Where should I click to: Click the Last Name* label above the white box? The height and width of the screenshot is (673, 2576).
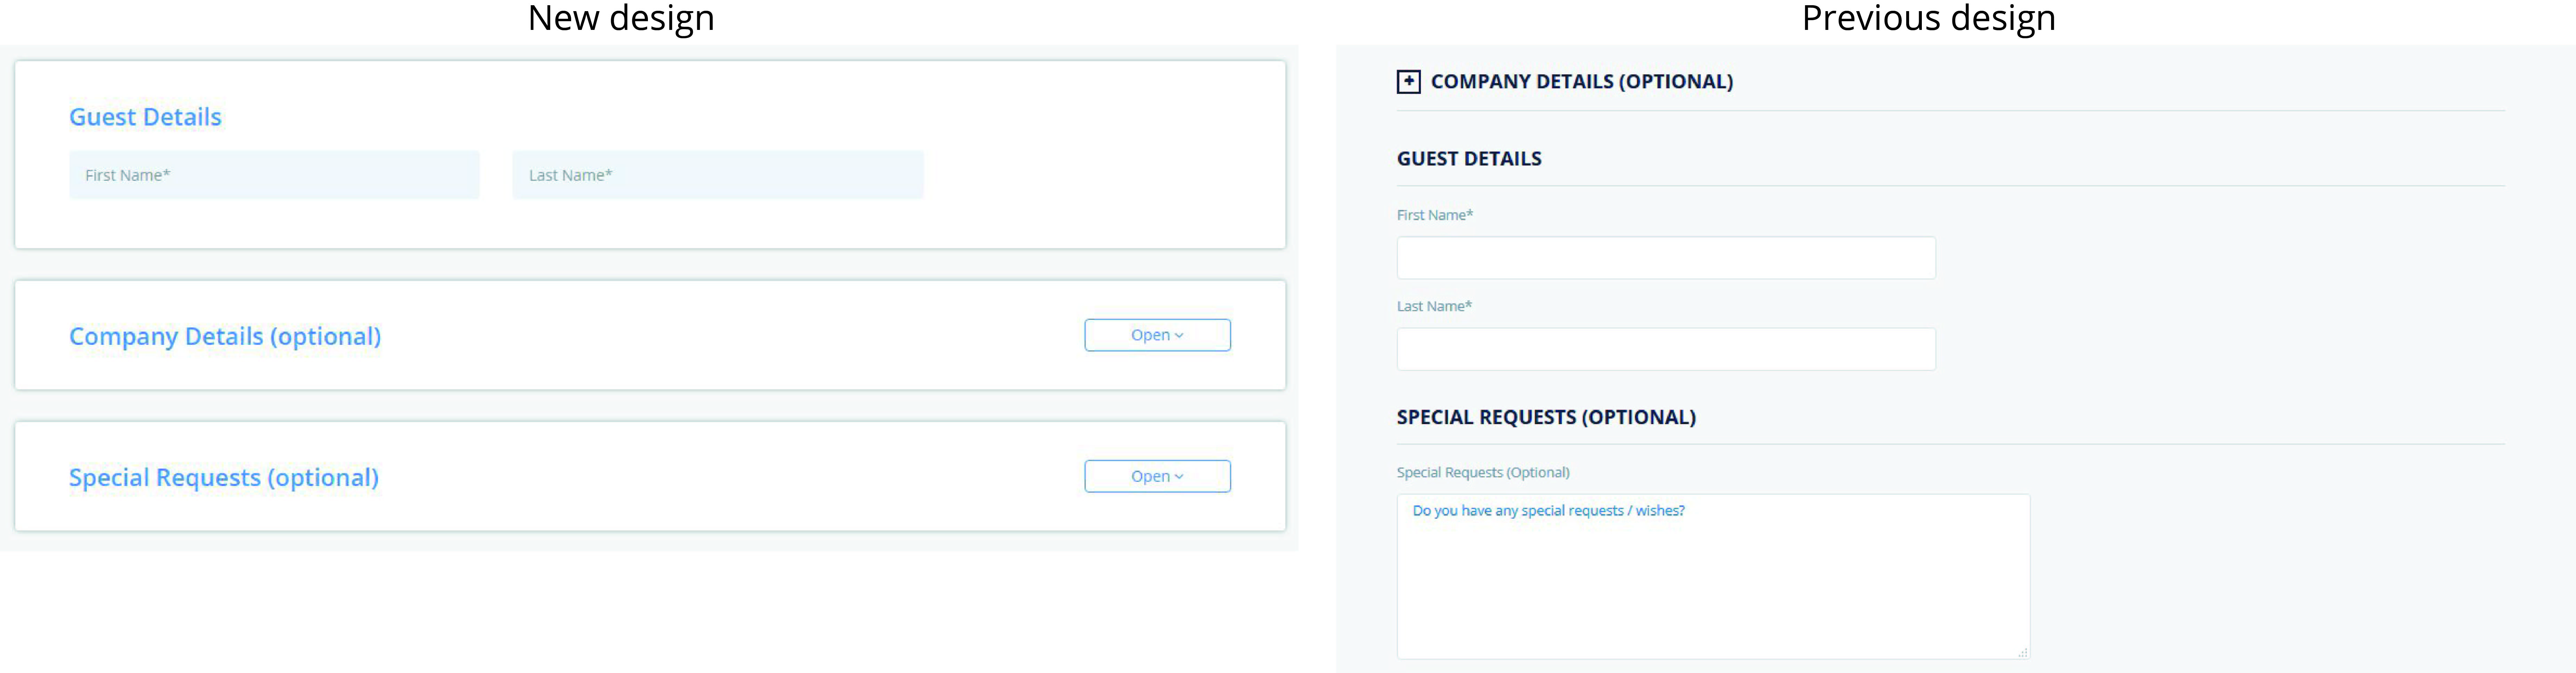click(x=1434, y=306)
